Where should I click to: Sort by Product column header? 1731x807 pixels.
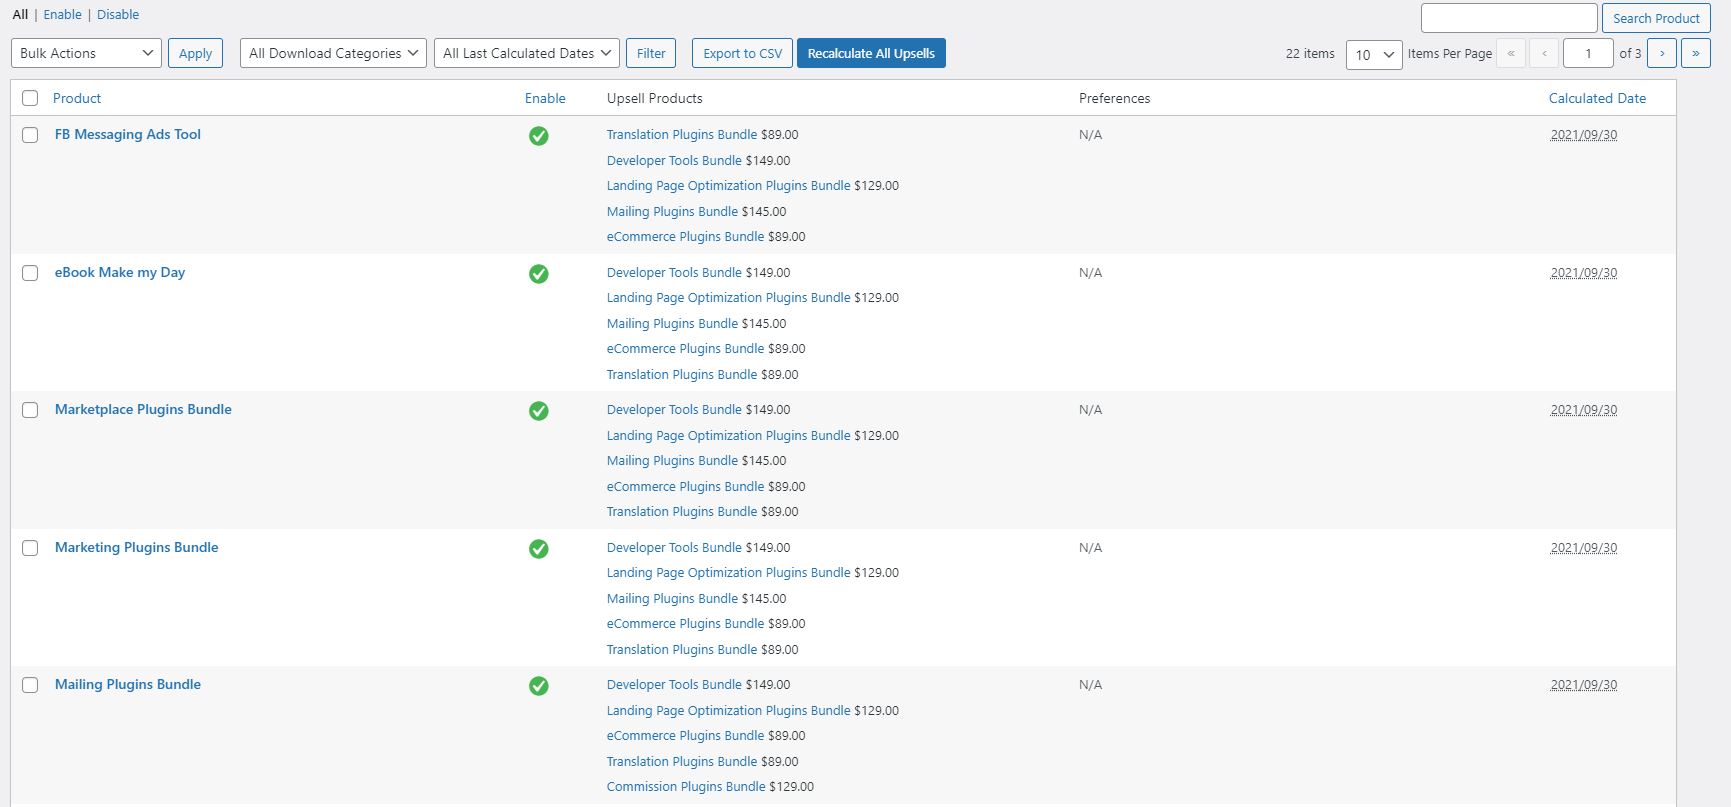(x=77, y=98)
